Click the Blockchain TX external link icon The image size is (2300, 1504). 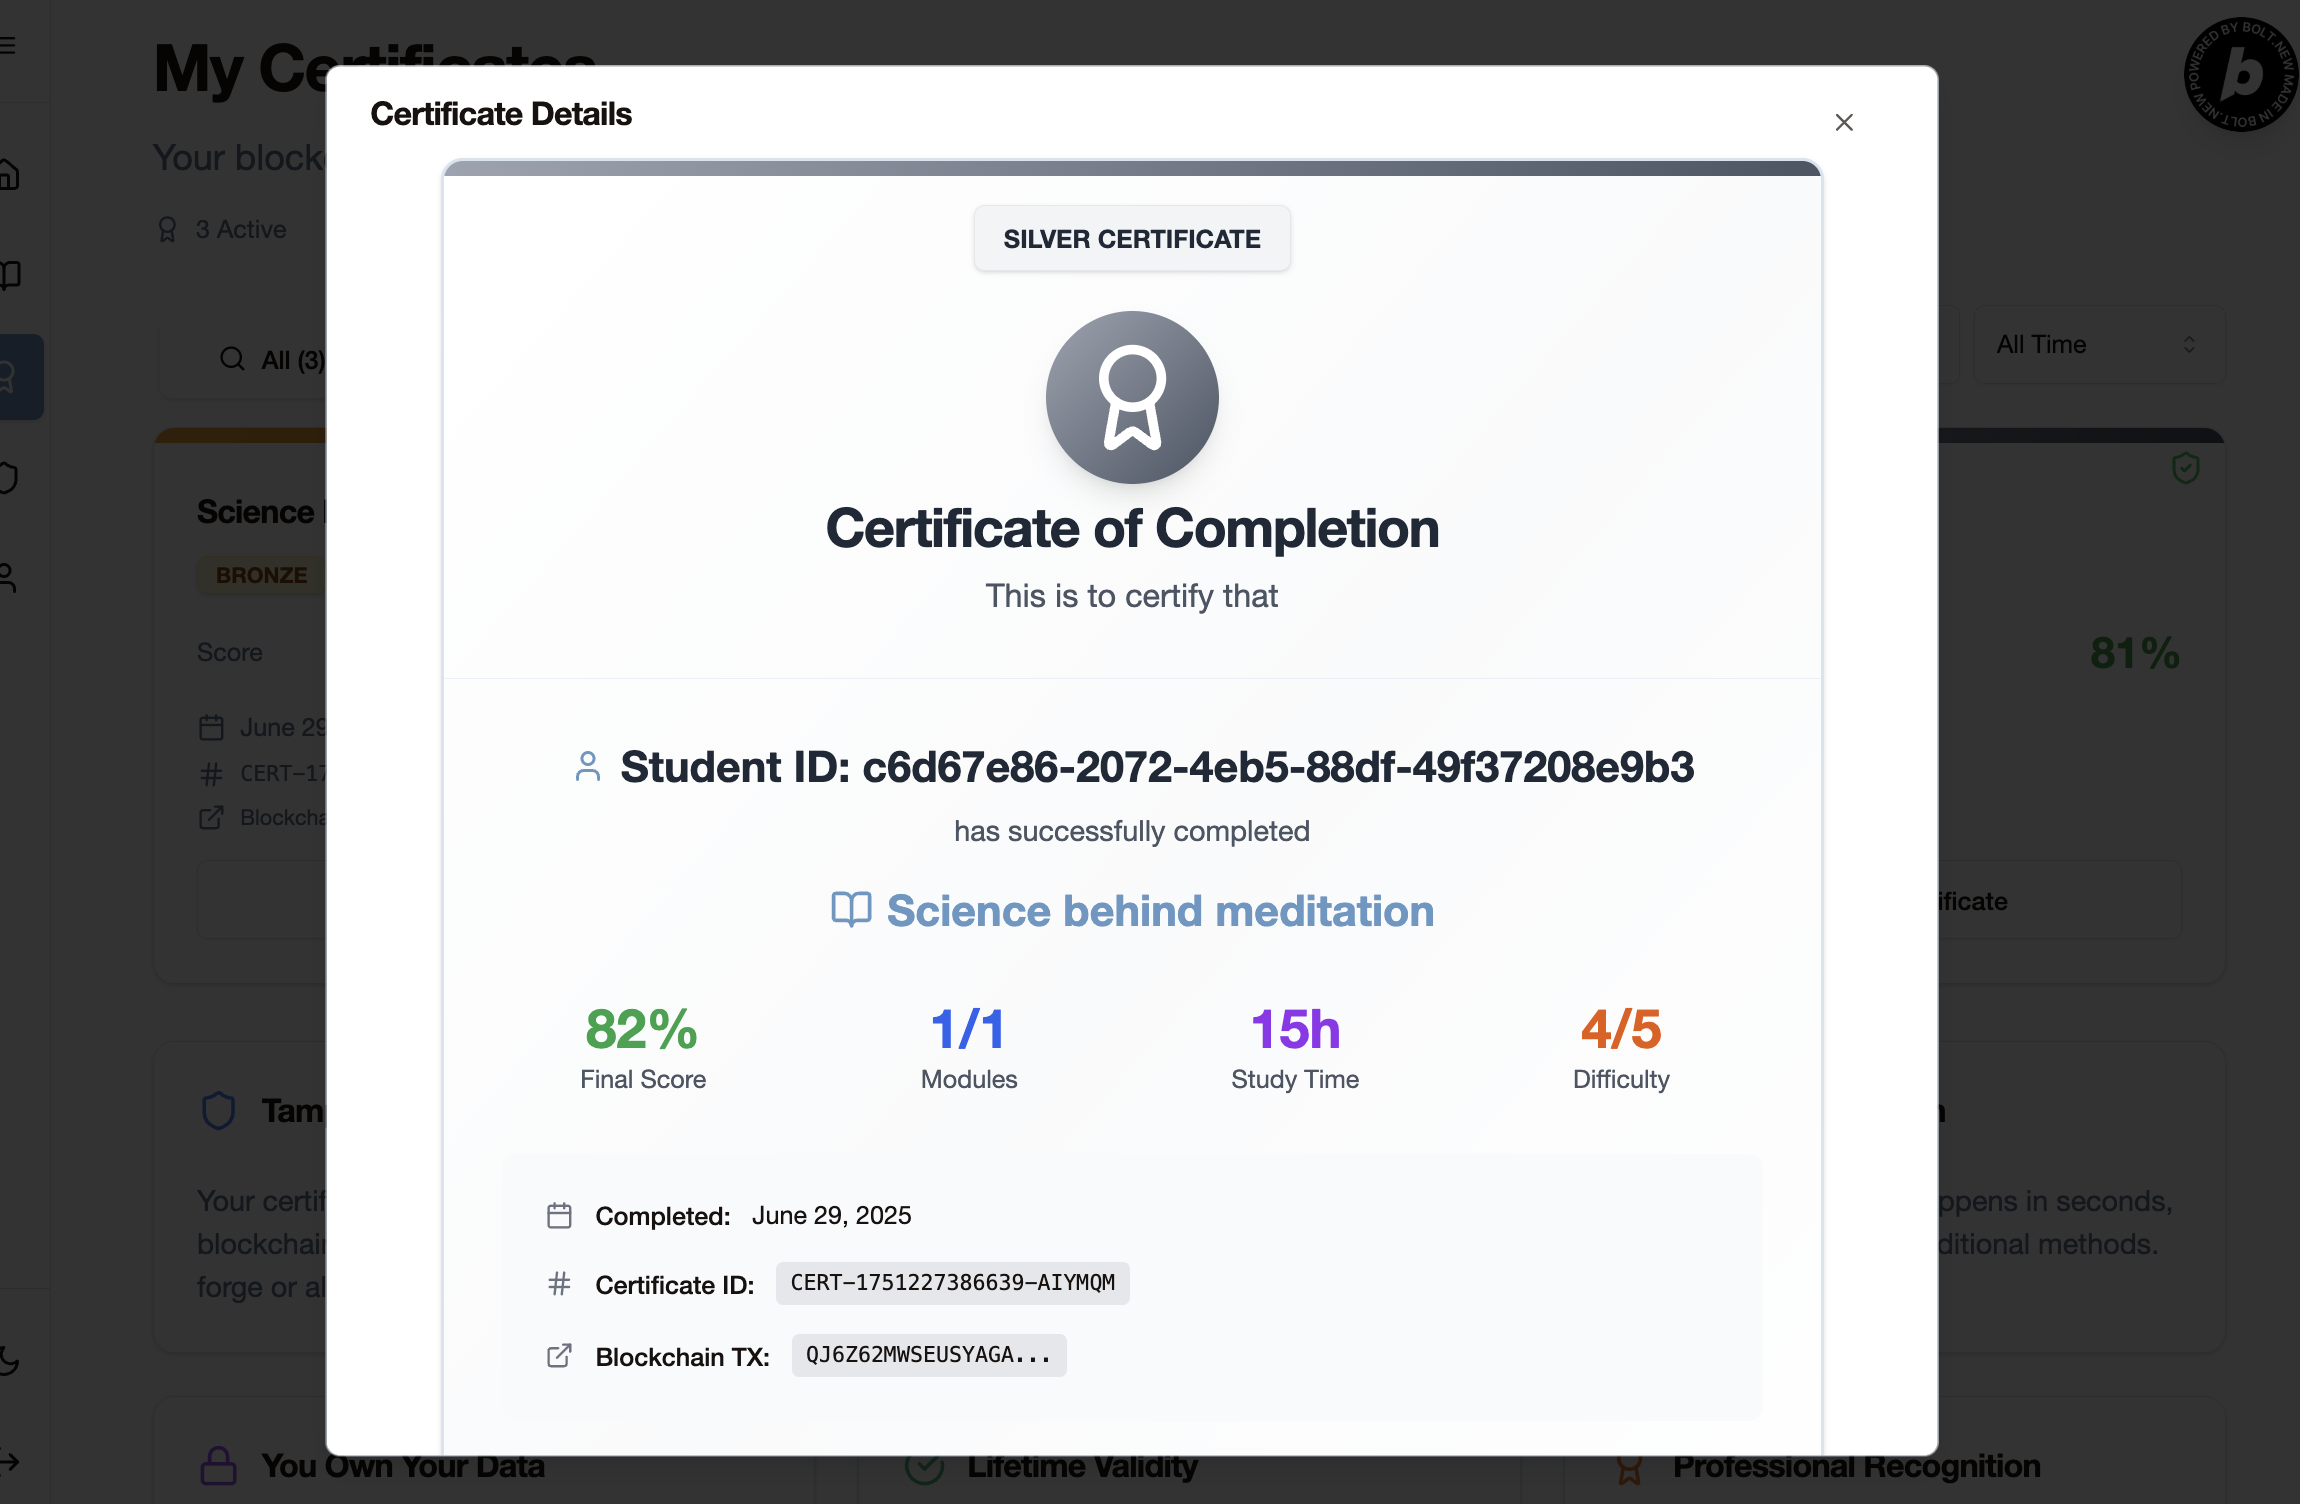coord(559,1356)
